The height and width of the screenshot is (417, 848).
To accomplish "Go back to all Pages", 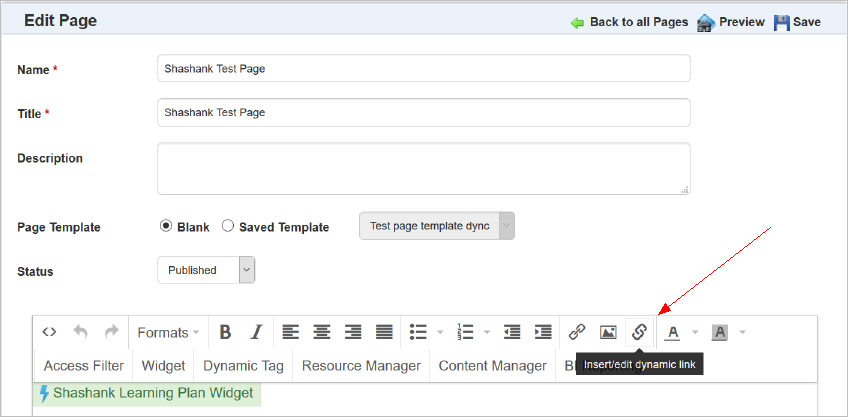I will (630, 22).
